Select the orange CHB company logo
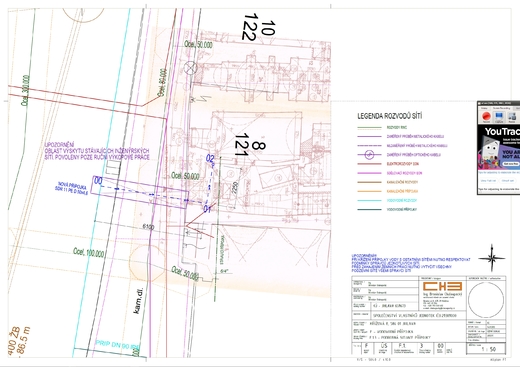The image size is (520, 367). click(442, 286)
